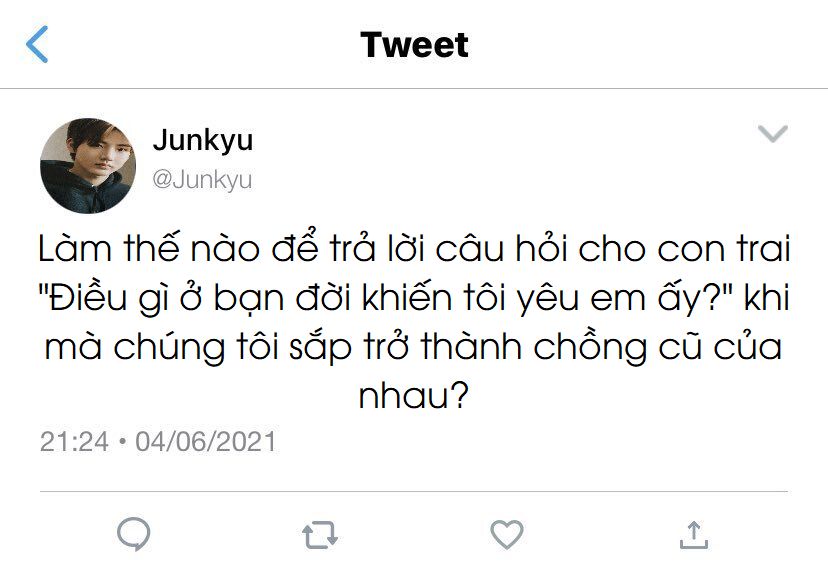Click the 04/06/2021 date

coord(205,441)
